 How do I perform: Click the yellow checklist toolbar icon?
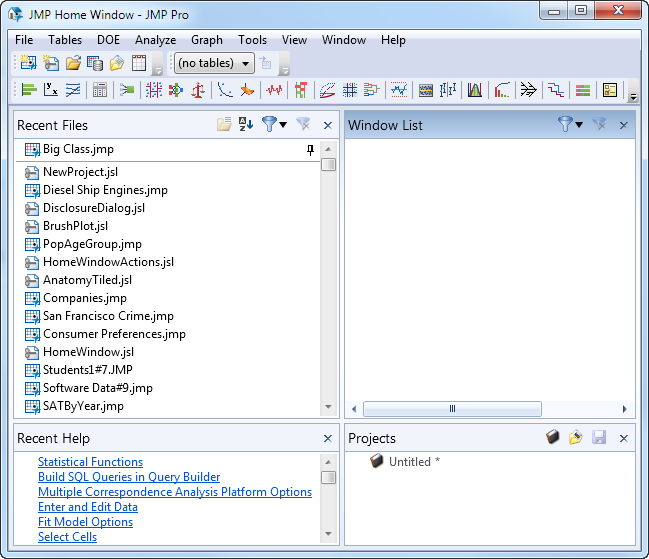(x=610, y=89)
